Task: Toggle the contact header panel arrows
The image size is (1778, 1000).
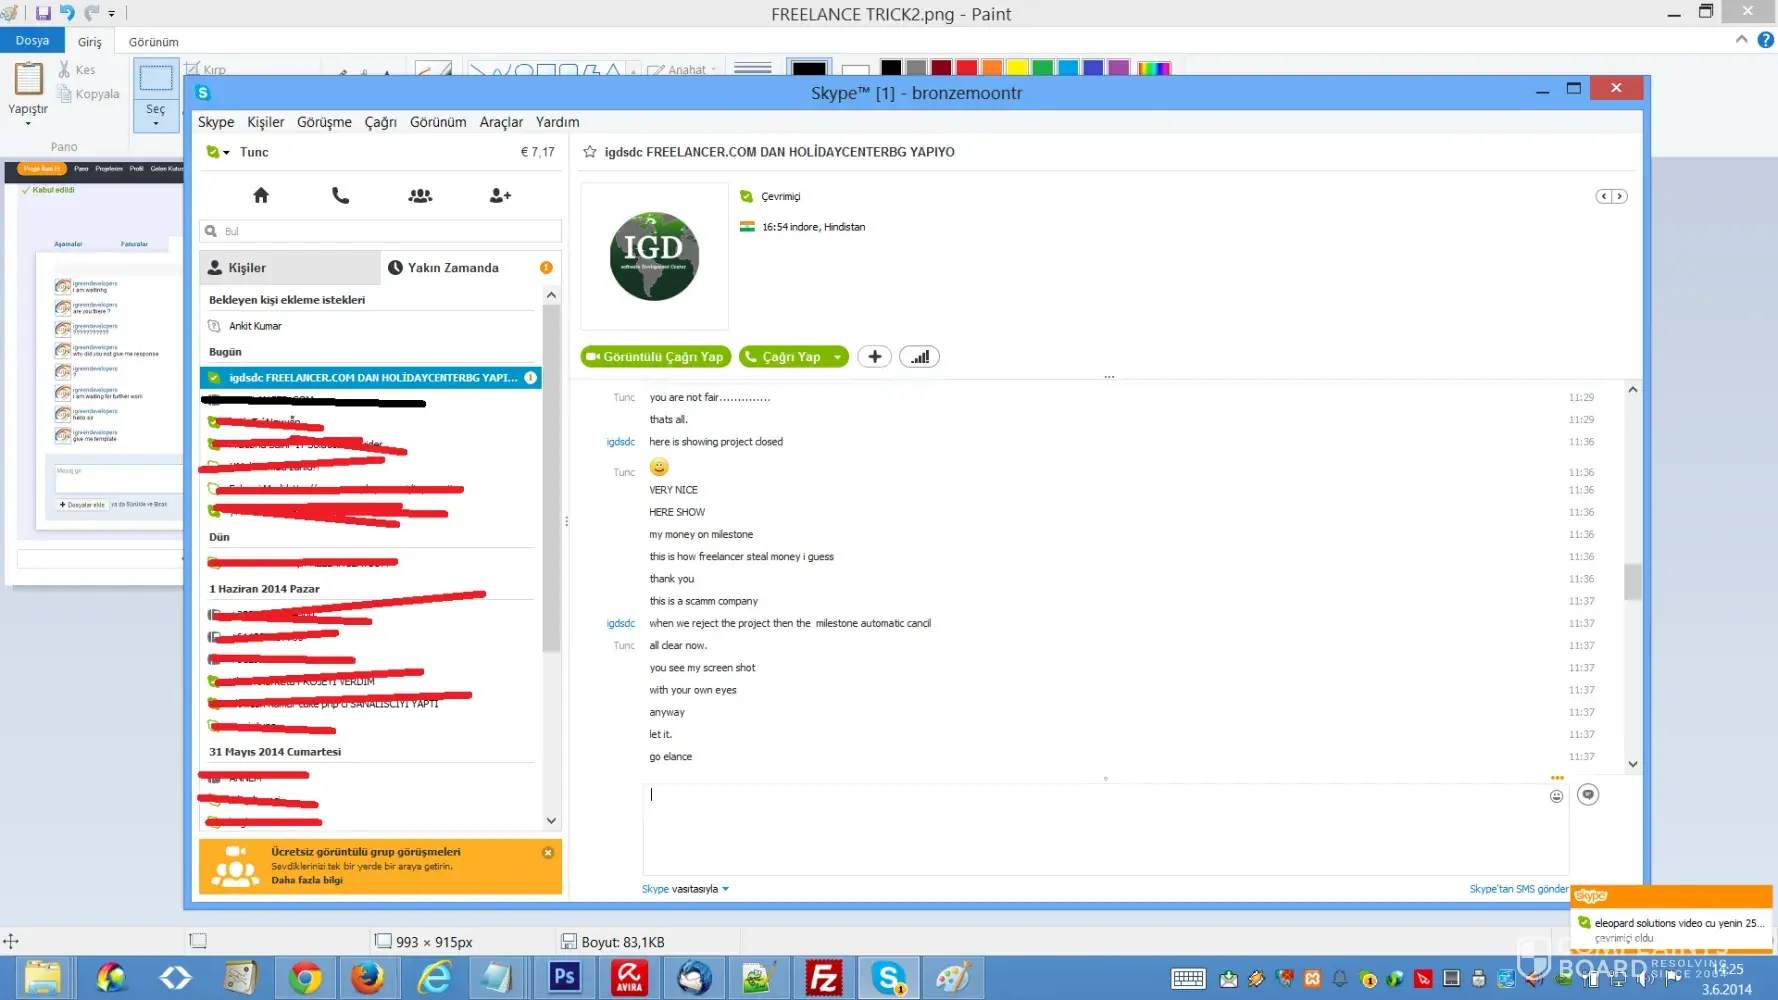Action: (x=1611, y=196)
